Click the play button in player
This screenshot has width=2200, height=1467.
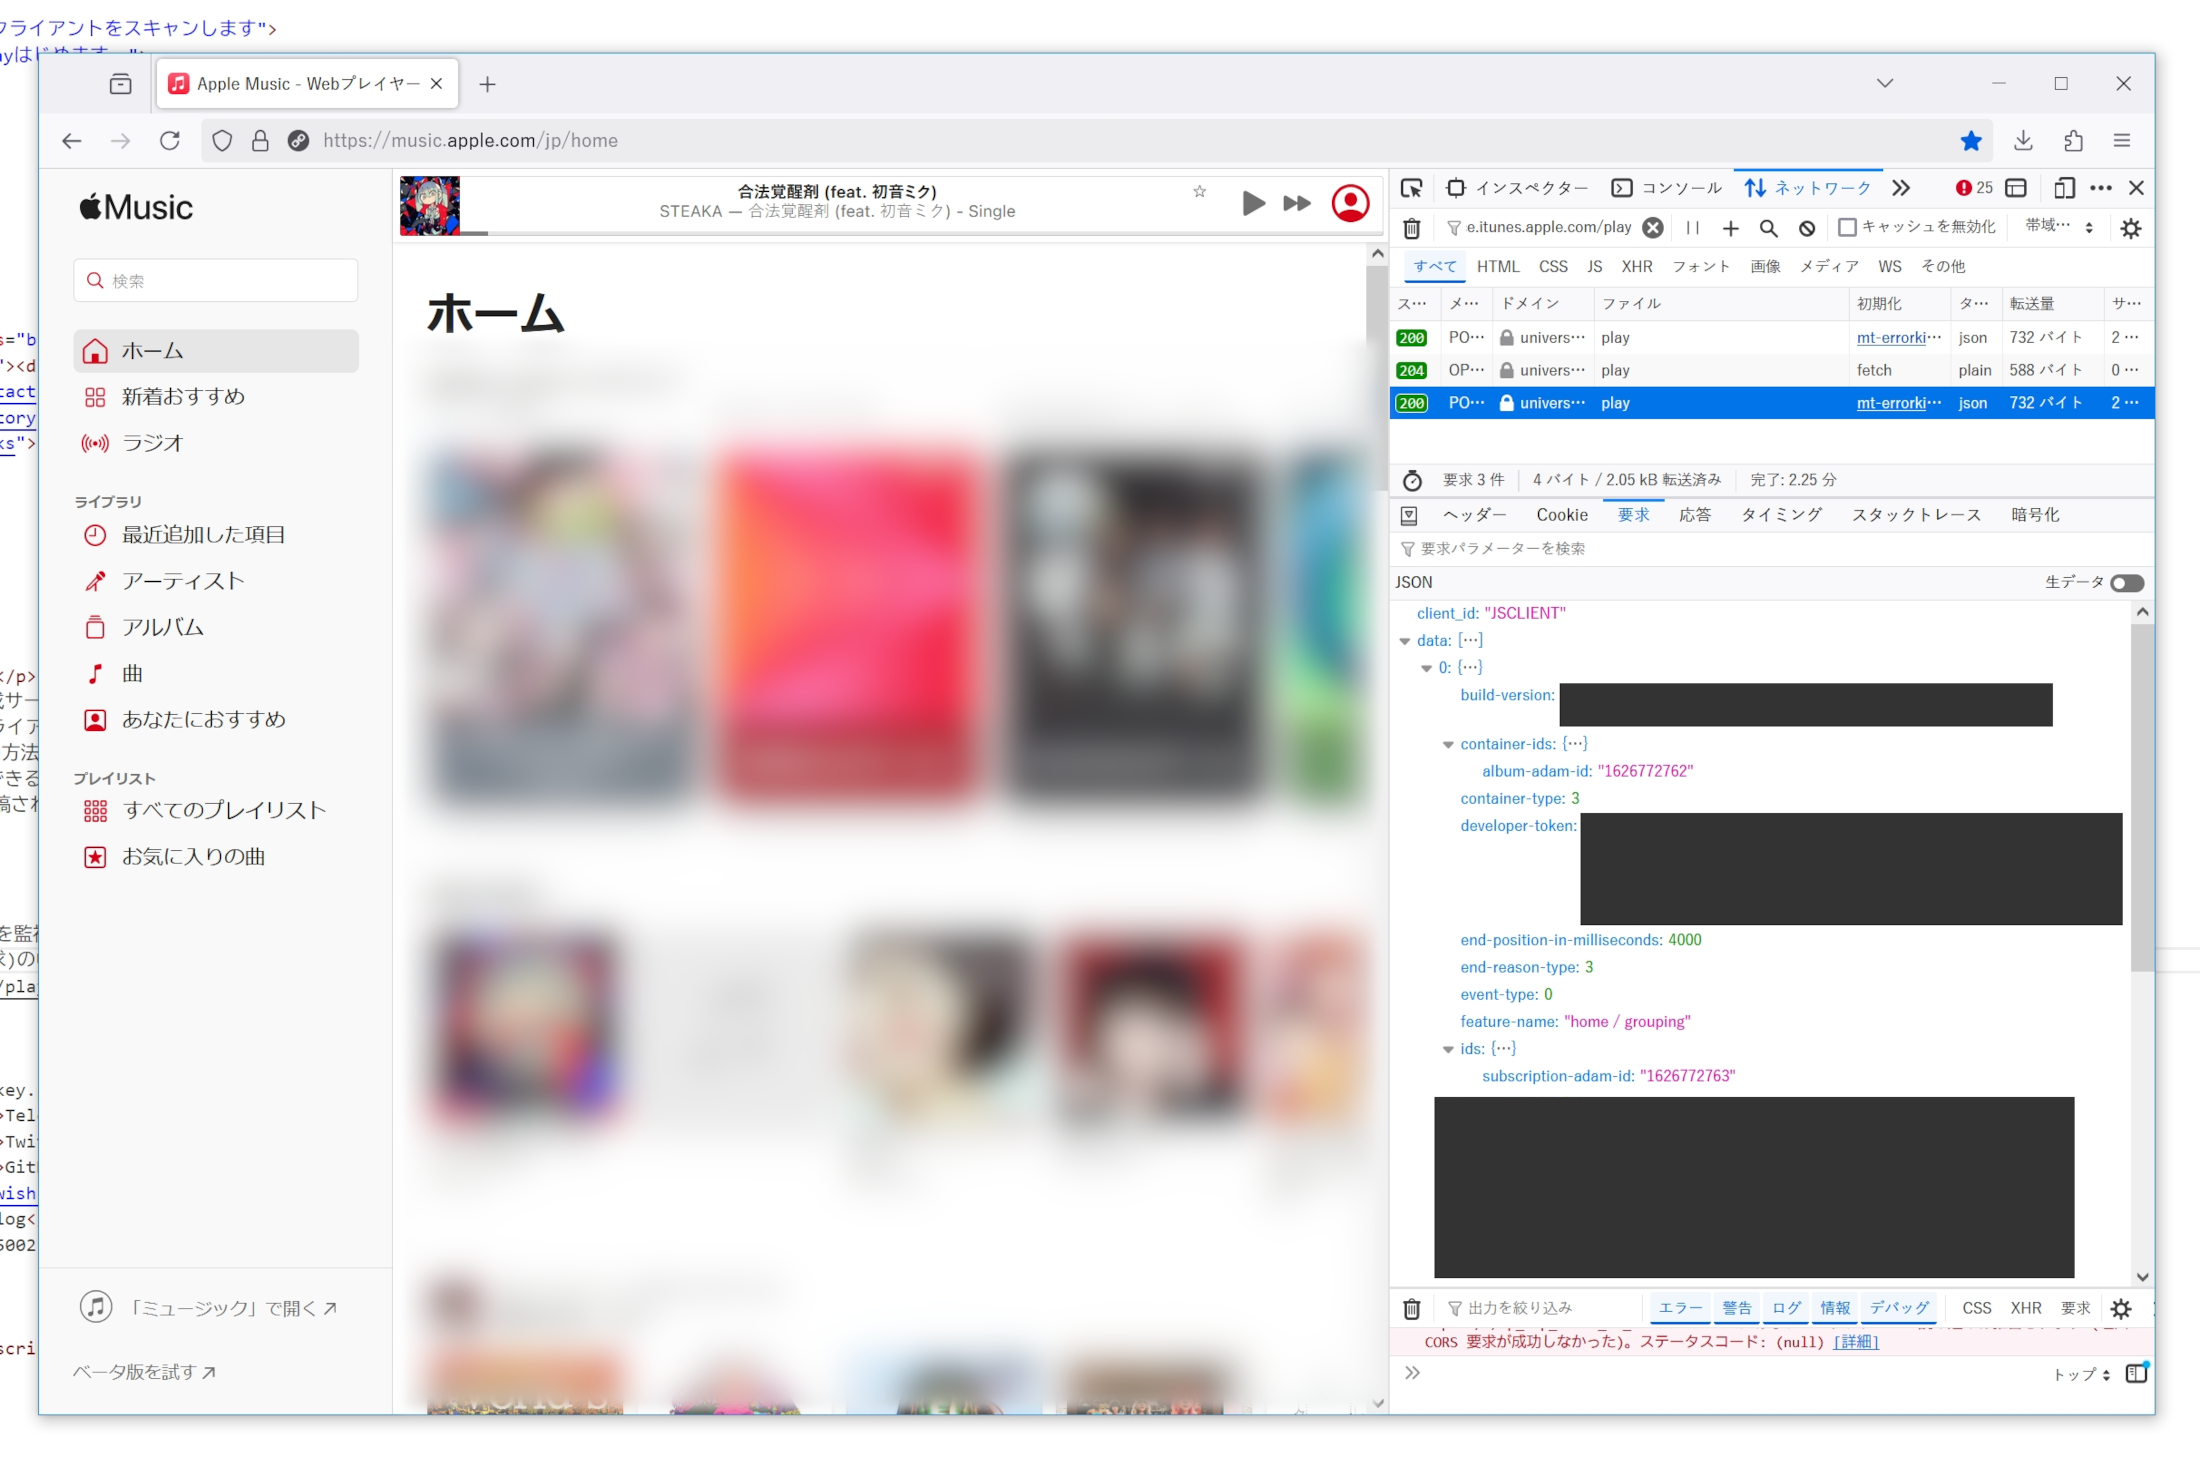1253,204
